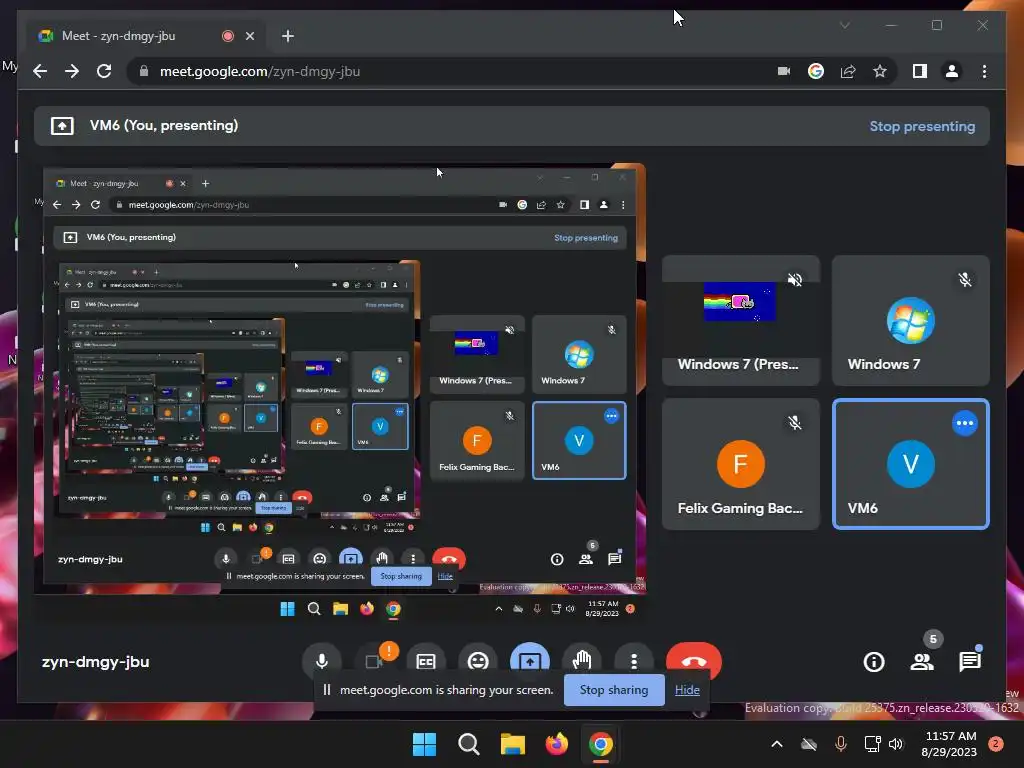Bookmark this tab with star icon

[x=880, y=71]
